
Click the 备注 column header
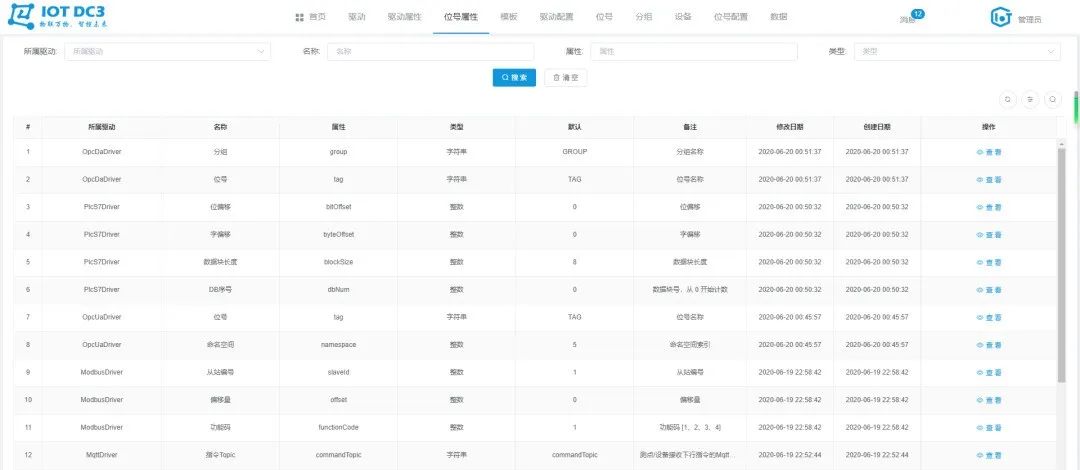689,127
